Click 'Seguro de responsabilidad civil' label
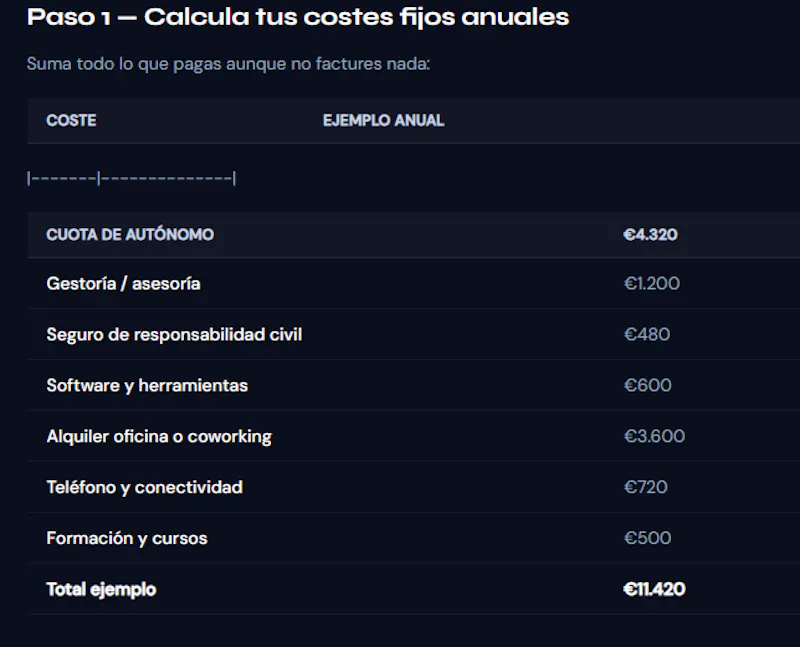Viewport: 800px width, 647px height. [174, 335]
